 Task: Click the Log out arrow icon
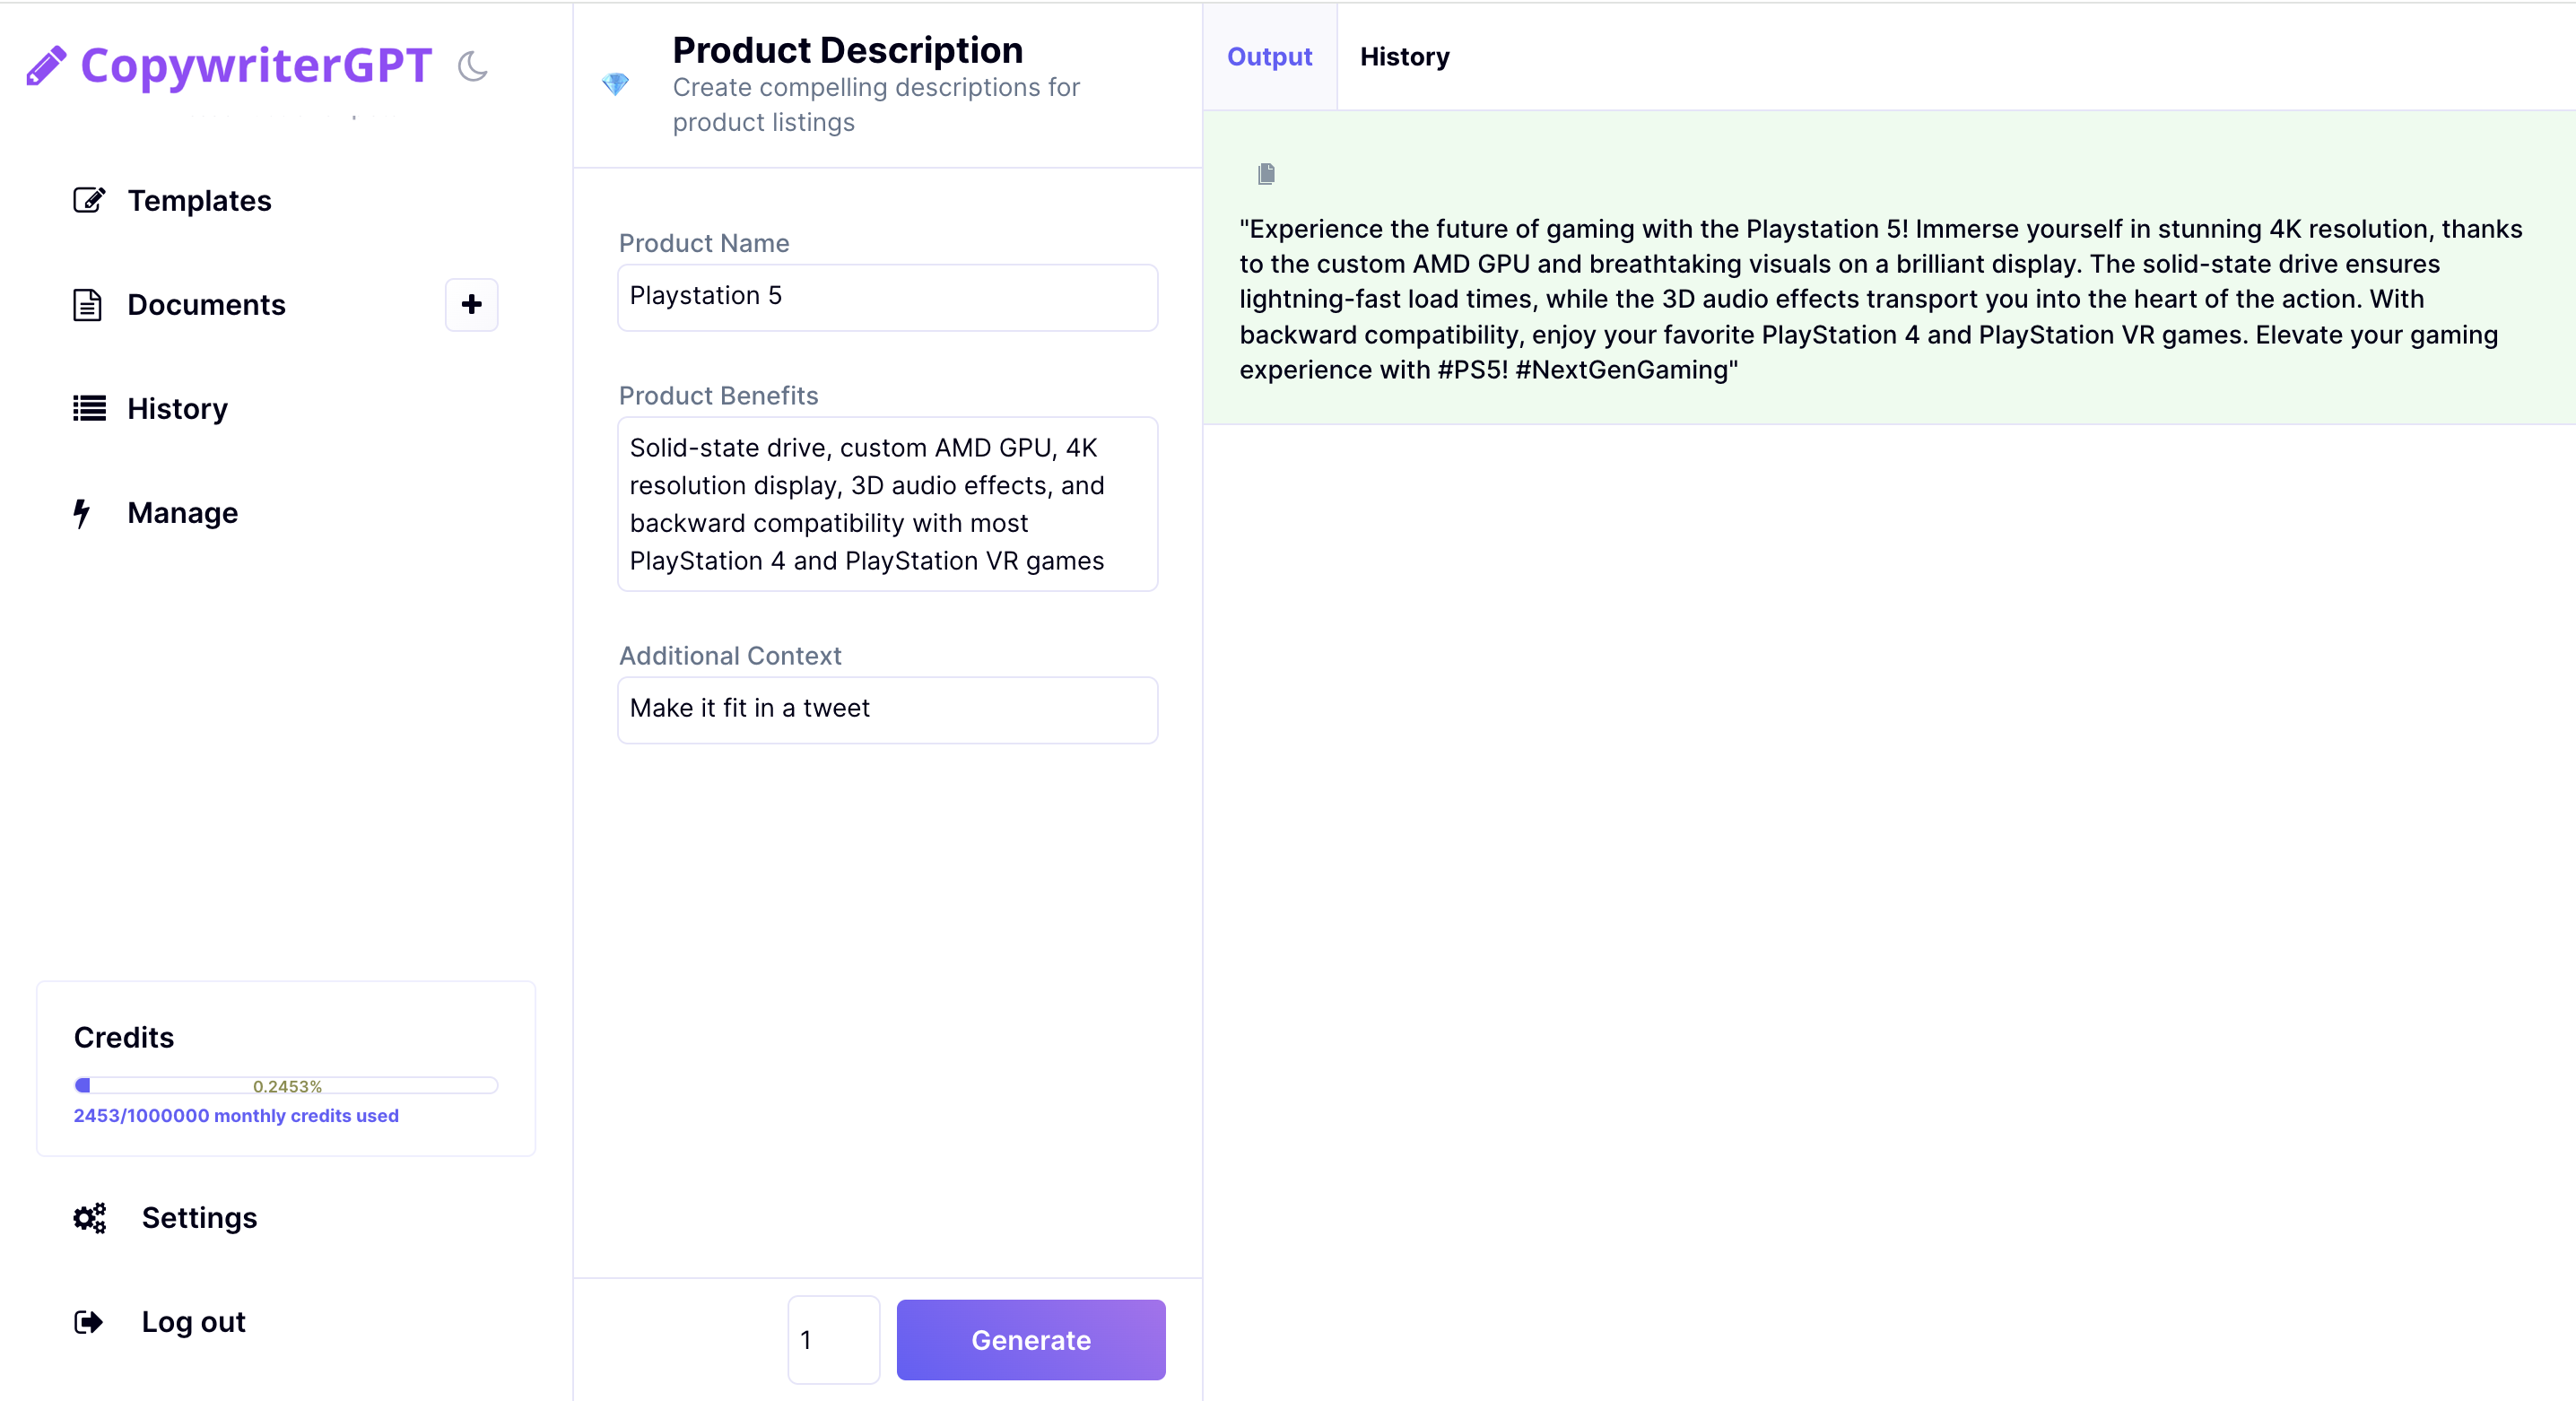(x=88, y=1322)
